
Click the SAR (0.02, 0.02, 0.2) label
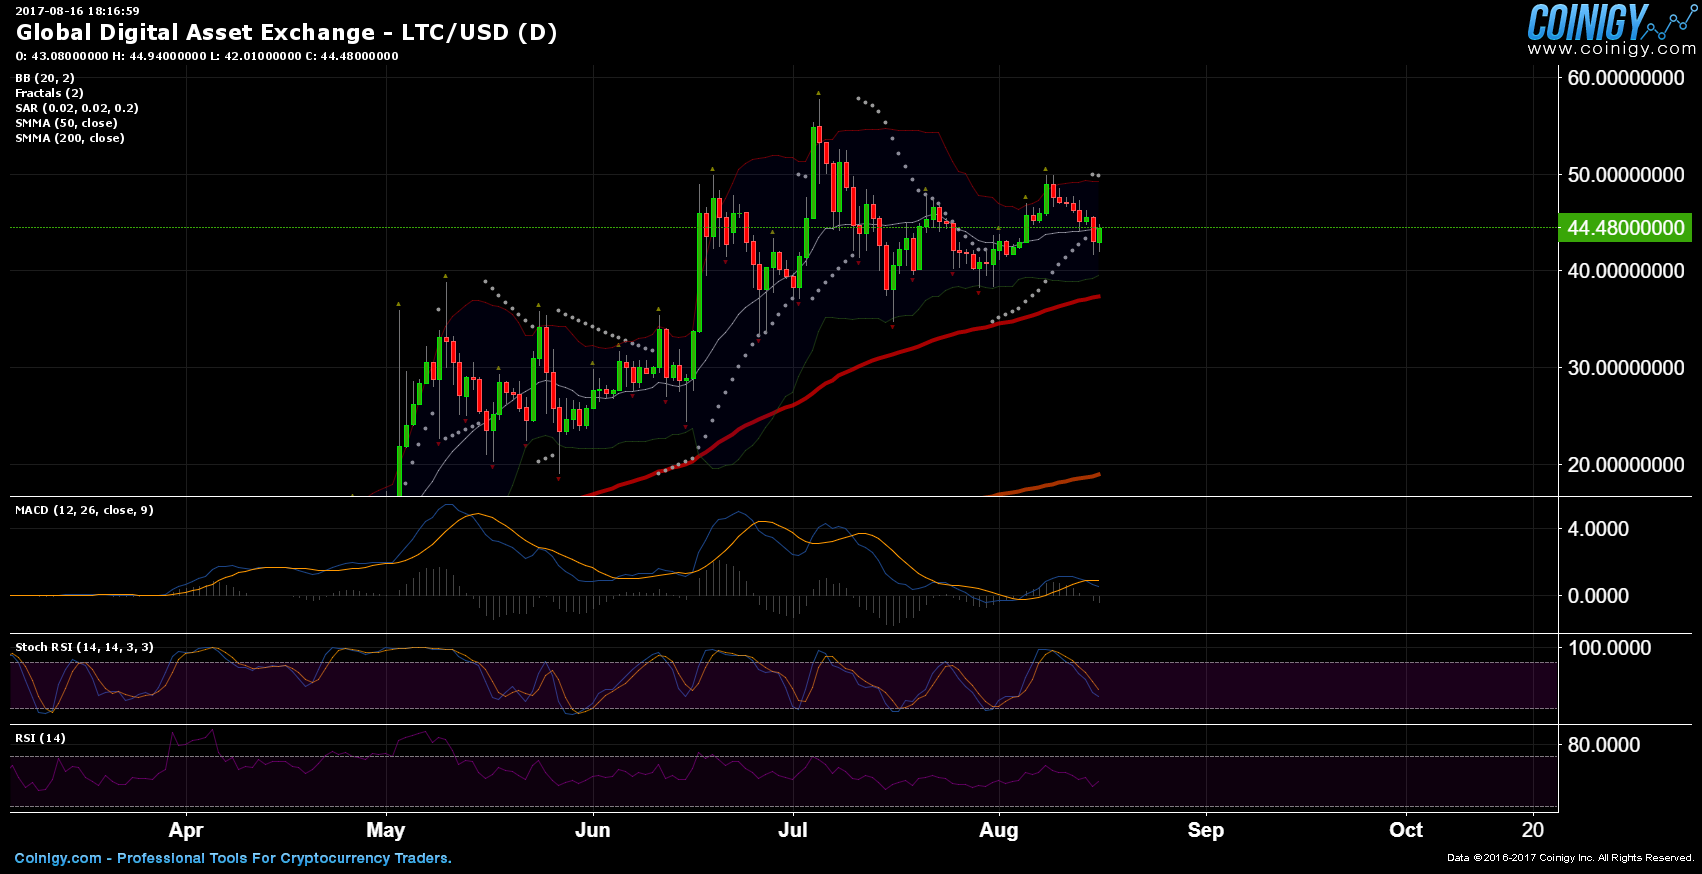[x=77, y=108]
